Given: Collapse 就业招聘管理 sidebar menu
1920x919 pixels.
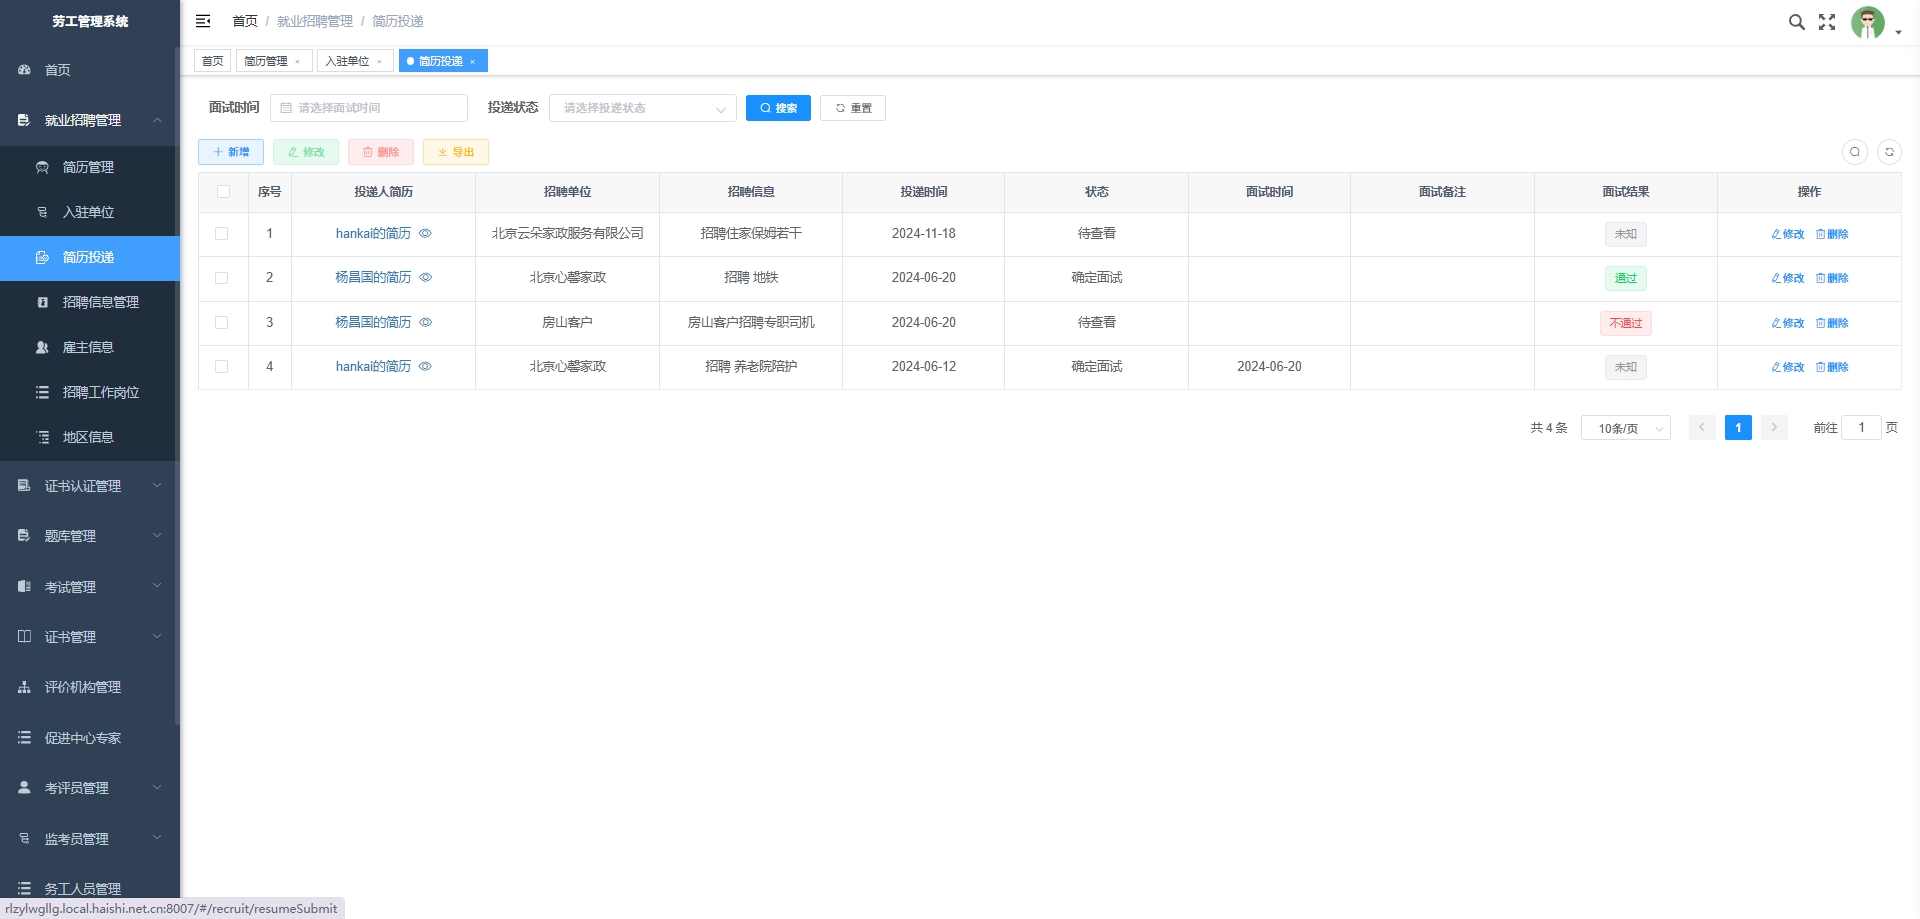Looking at the screenshot, I should click(90, 120).
